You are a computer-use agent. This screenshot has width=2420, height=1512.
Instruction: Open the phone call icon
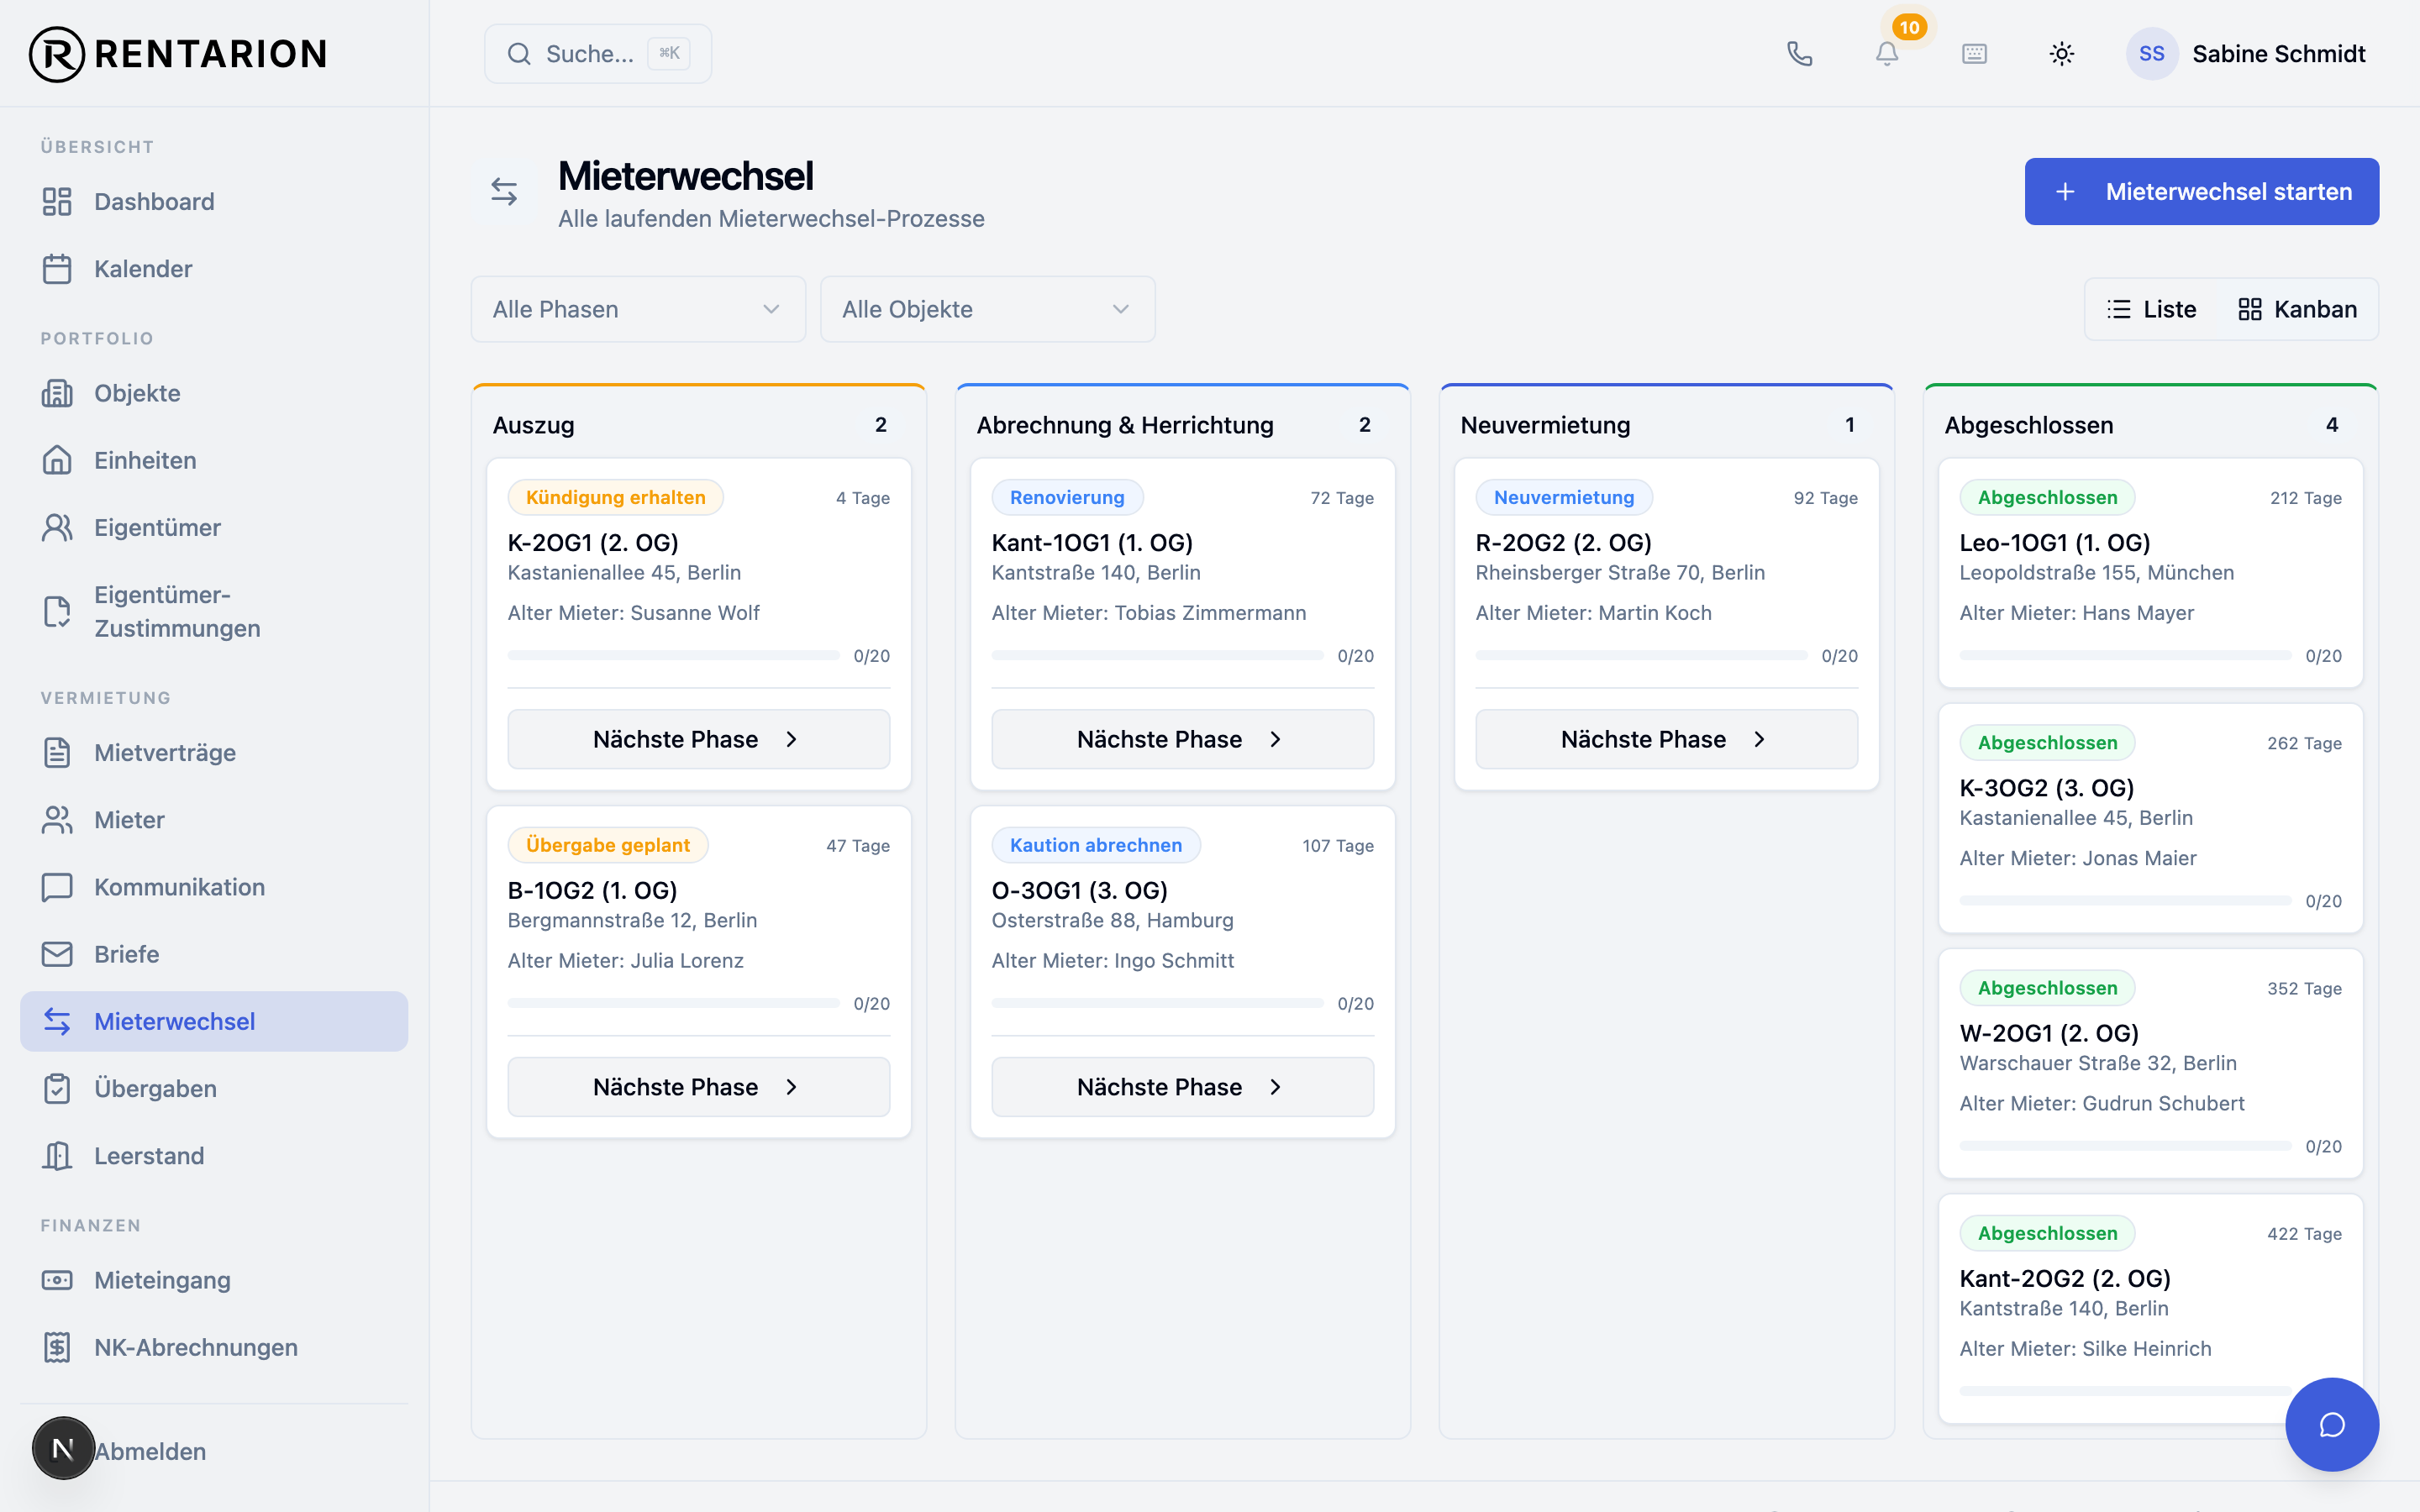tap(1799, 54)
